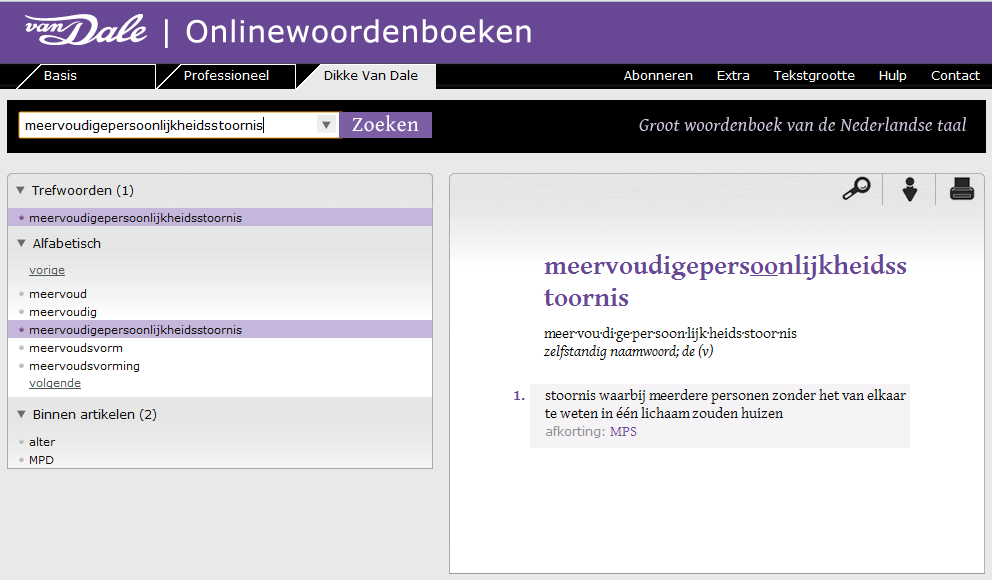The width and height of the screenshot is (992, 580).
Task: Select highlighted meervoudigepersoonlijkheidsstoornis under Alfabetisch
Action: [x=220, y=329]
